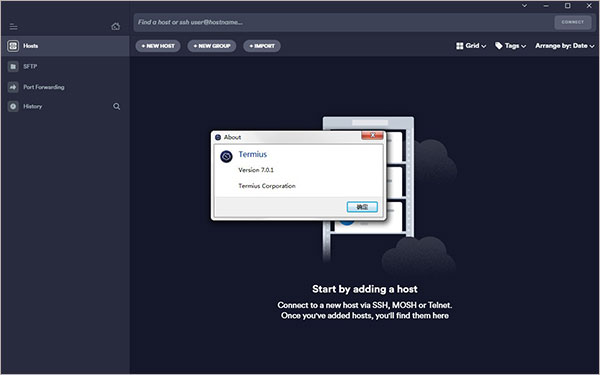Screen dimensions: 600x375
Task: Click the + NEW HOST button
Action: click(158, 46)
